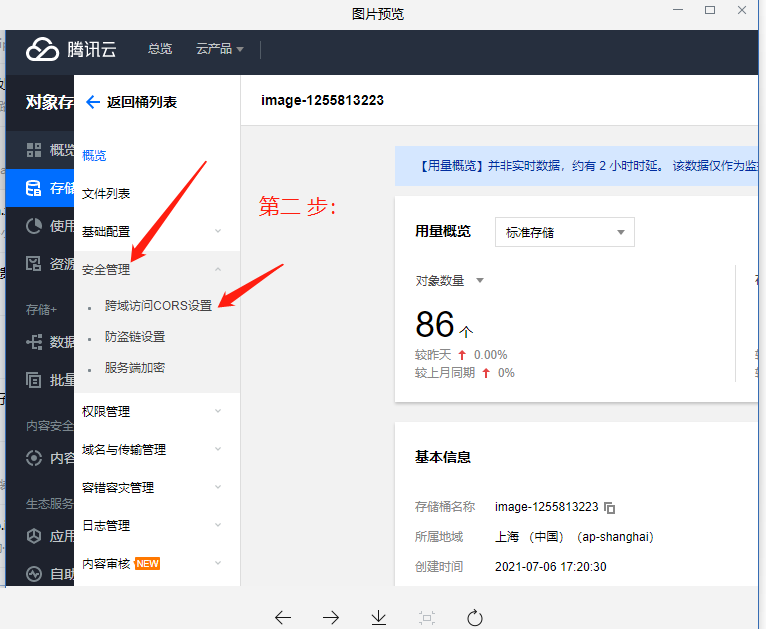Click the image-1255813223 page title

pyautogui.click(x=322, y=101)
